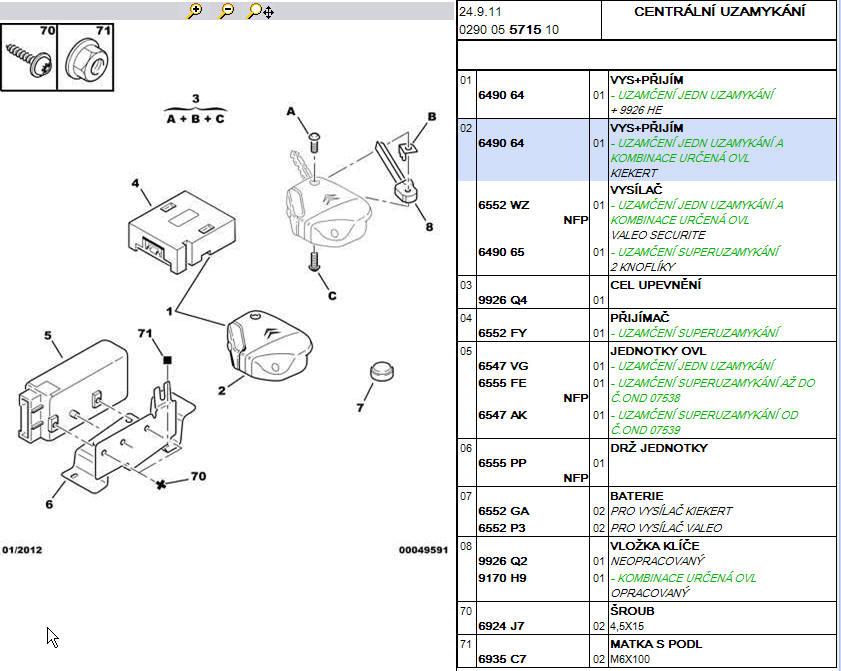Viewport: 841px width, 671px height.
Task: Click the VYSÍLAČ heading
Action: click(x=636, y=190)
